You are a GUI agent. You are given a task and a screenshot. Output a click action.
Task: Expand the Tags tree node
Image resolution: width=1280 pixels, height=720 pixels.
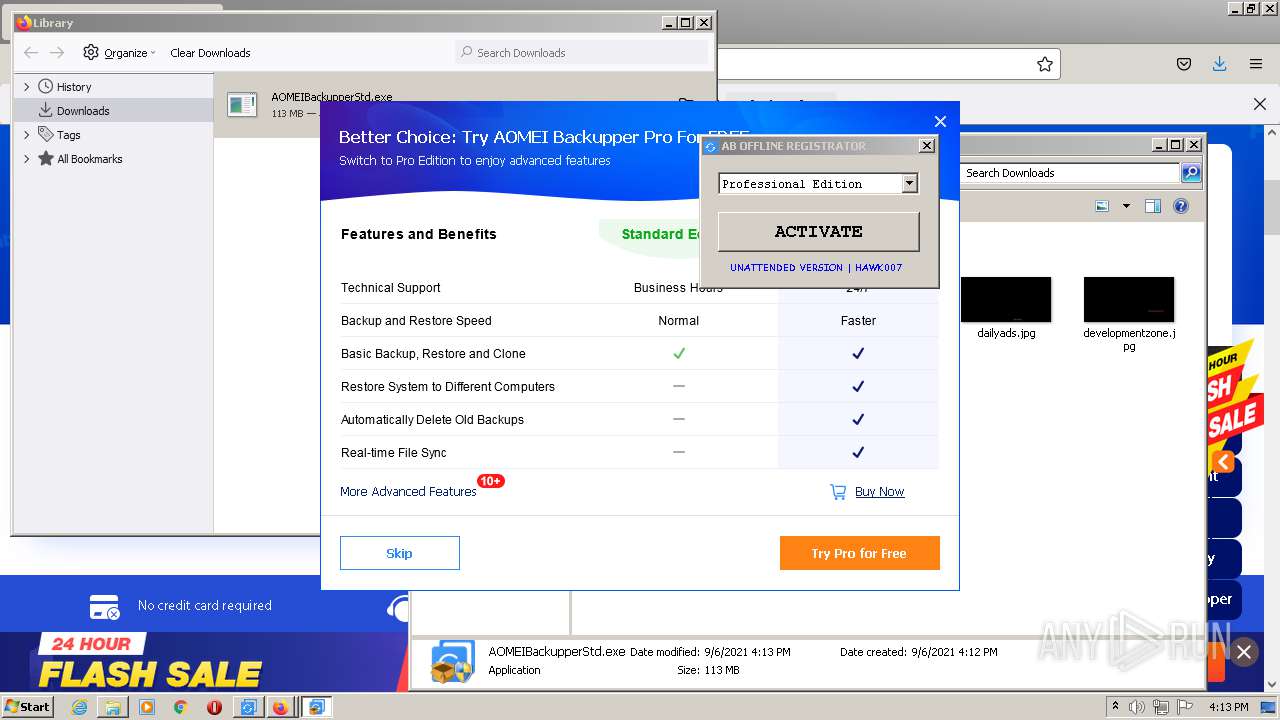click(27, 135)
